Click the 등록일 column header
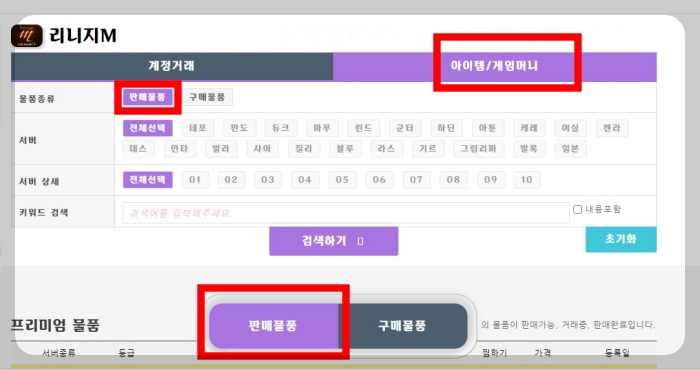This screenshot has height=370, width=700. tap(617, 353)
